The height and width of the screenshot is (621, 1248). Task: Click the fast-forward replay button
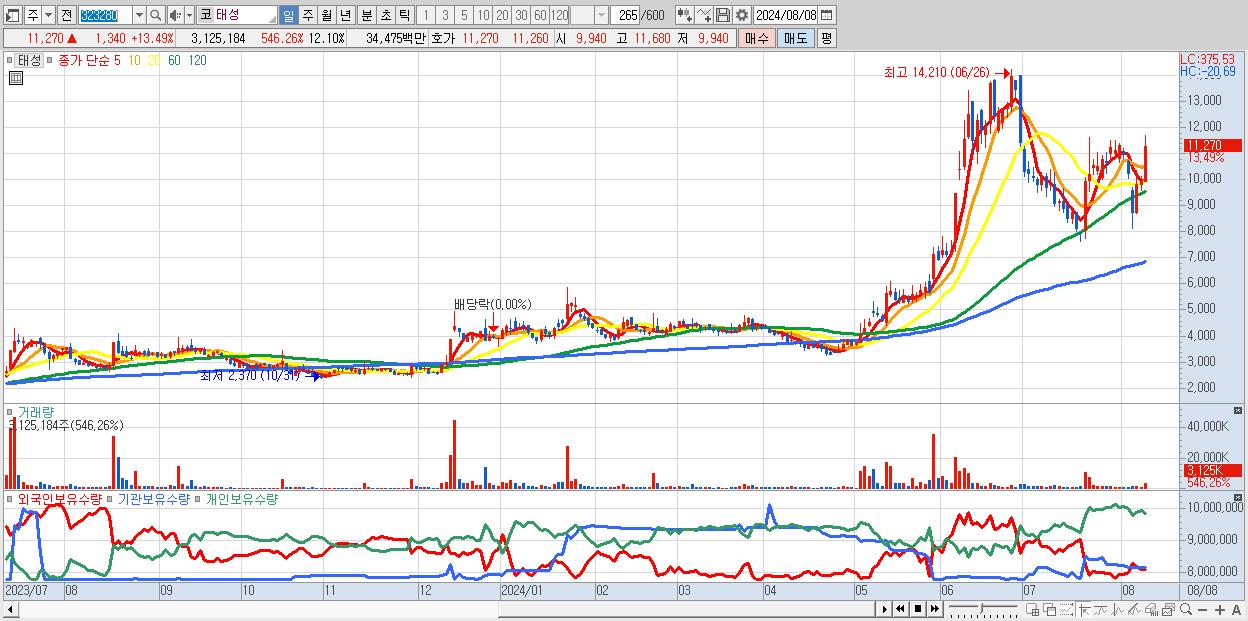tap(934, 609)
